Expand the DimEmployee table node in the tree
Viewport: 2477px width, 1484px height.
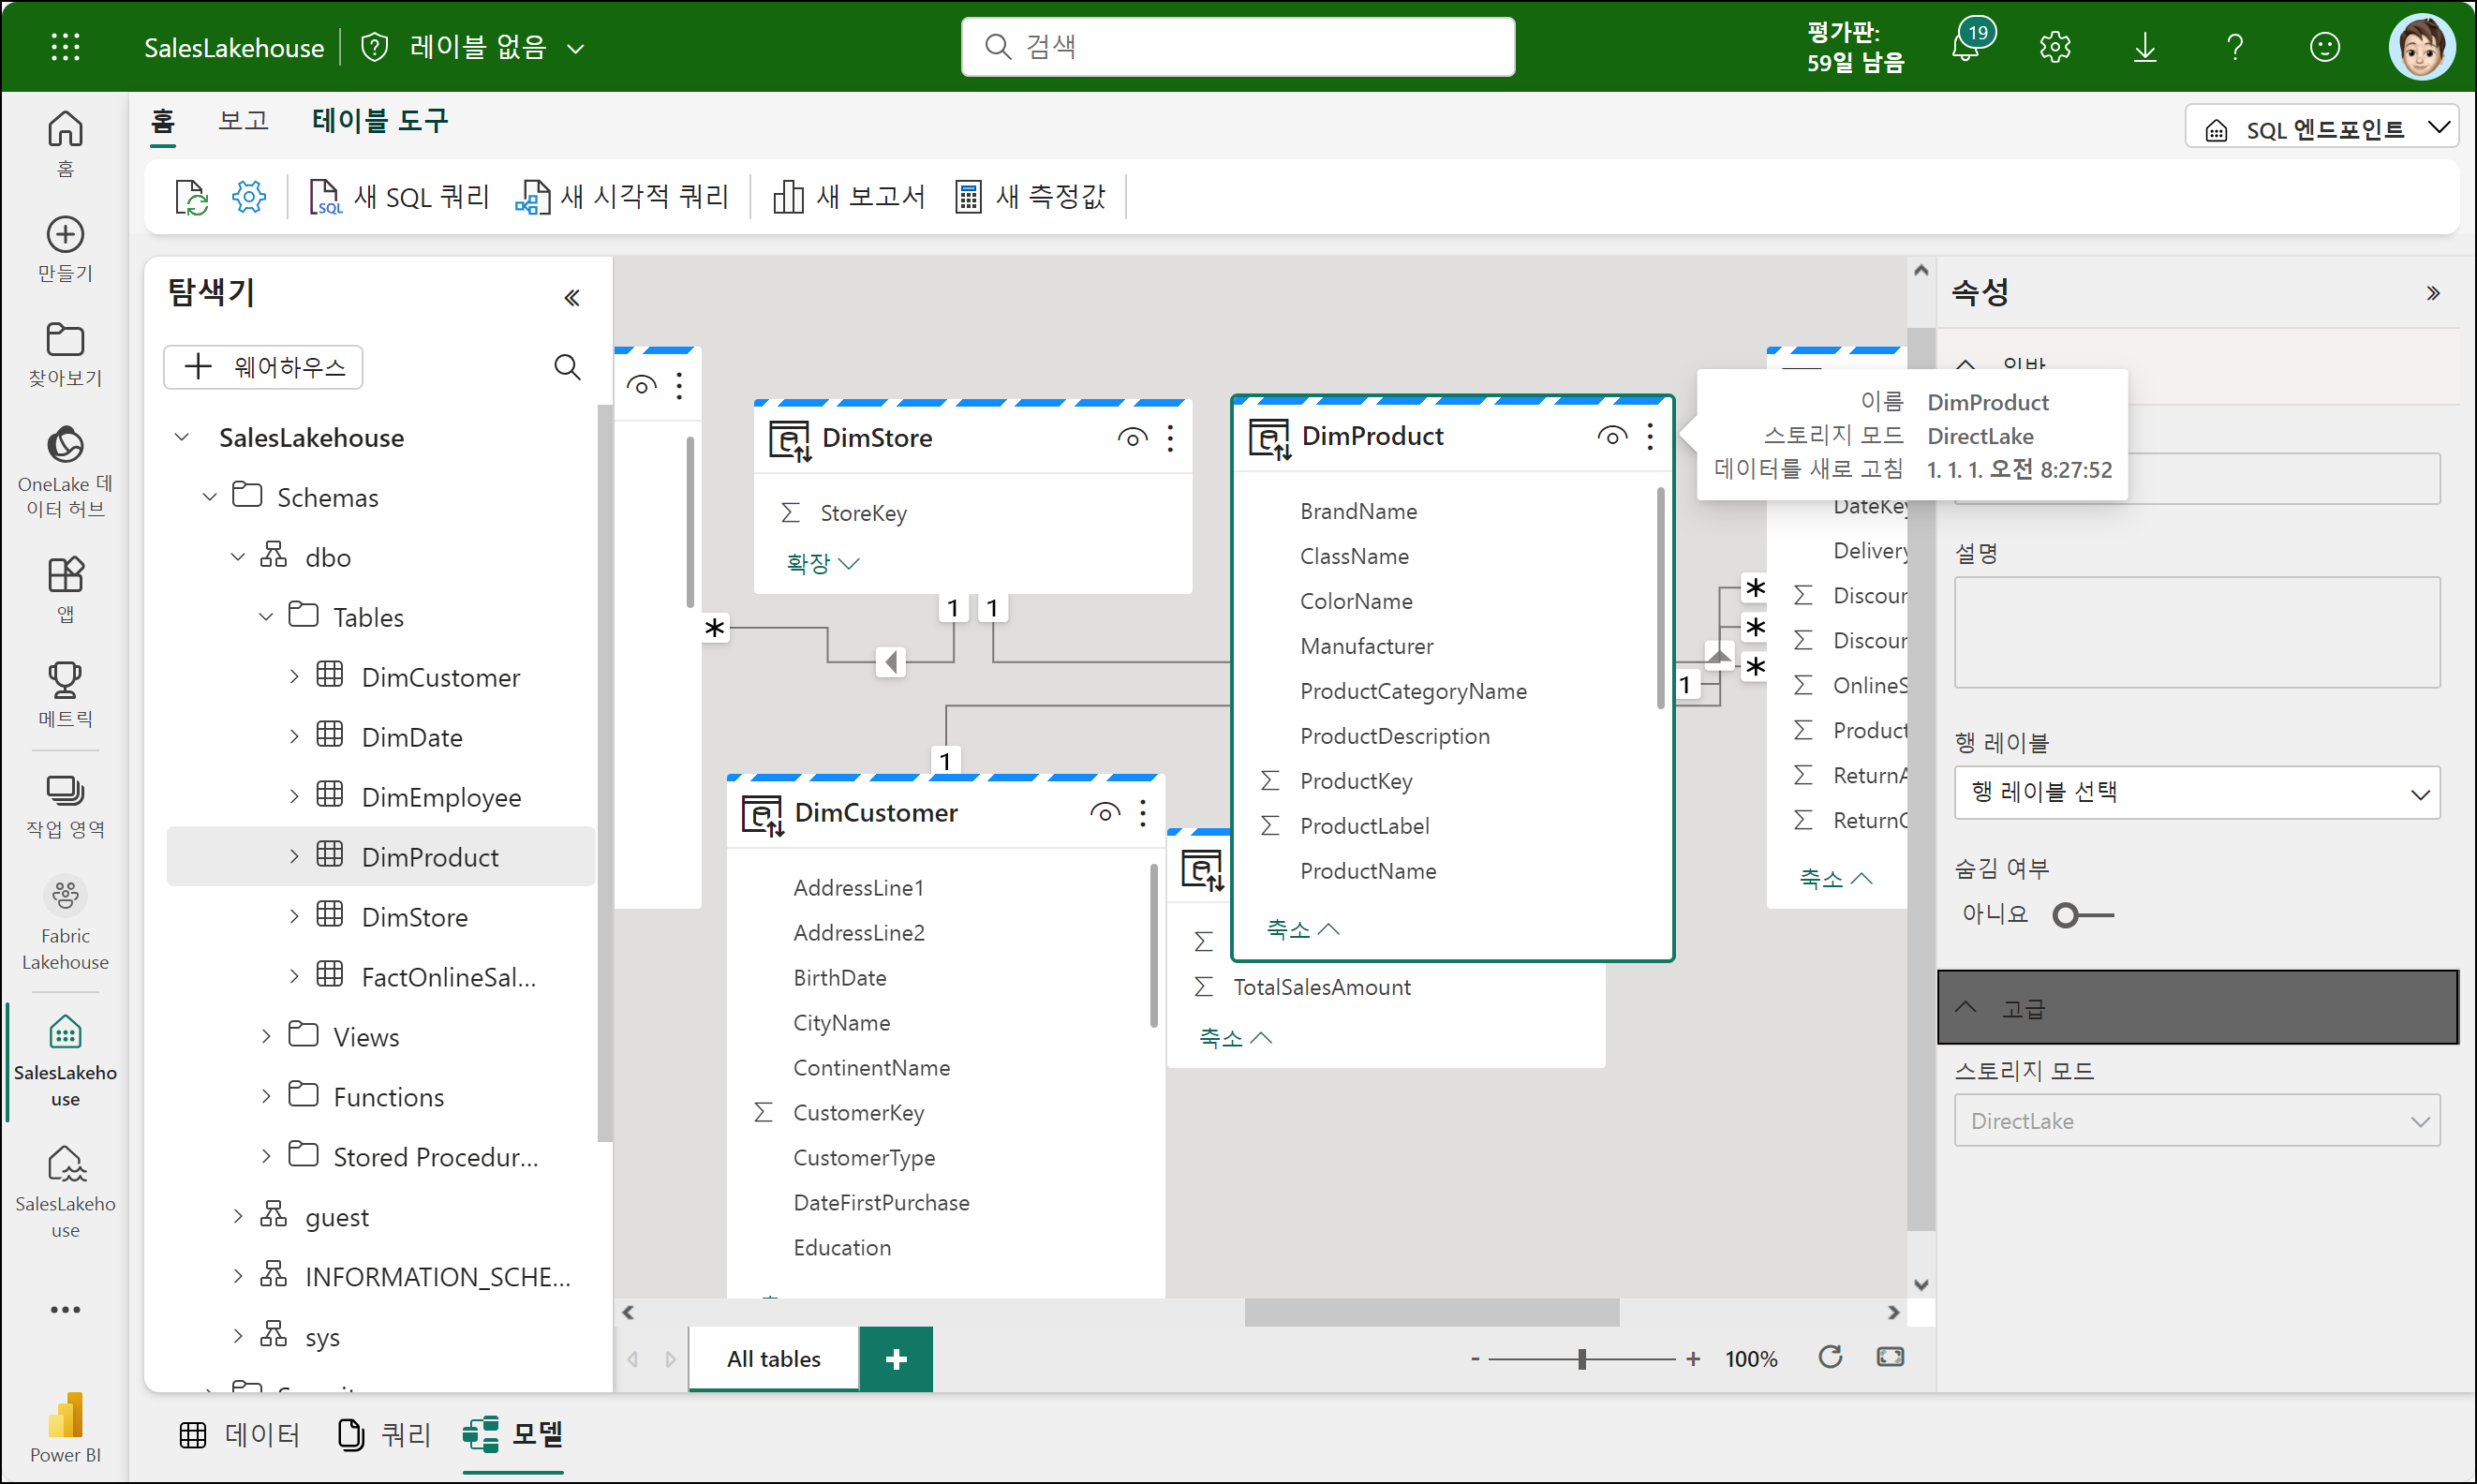[x=294, y=797]
